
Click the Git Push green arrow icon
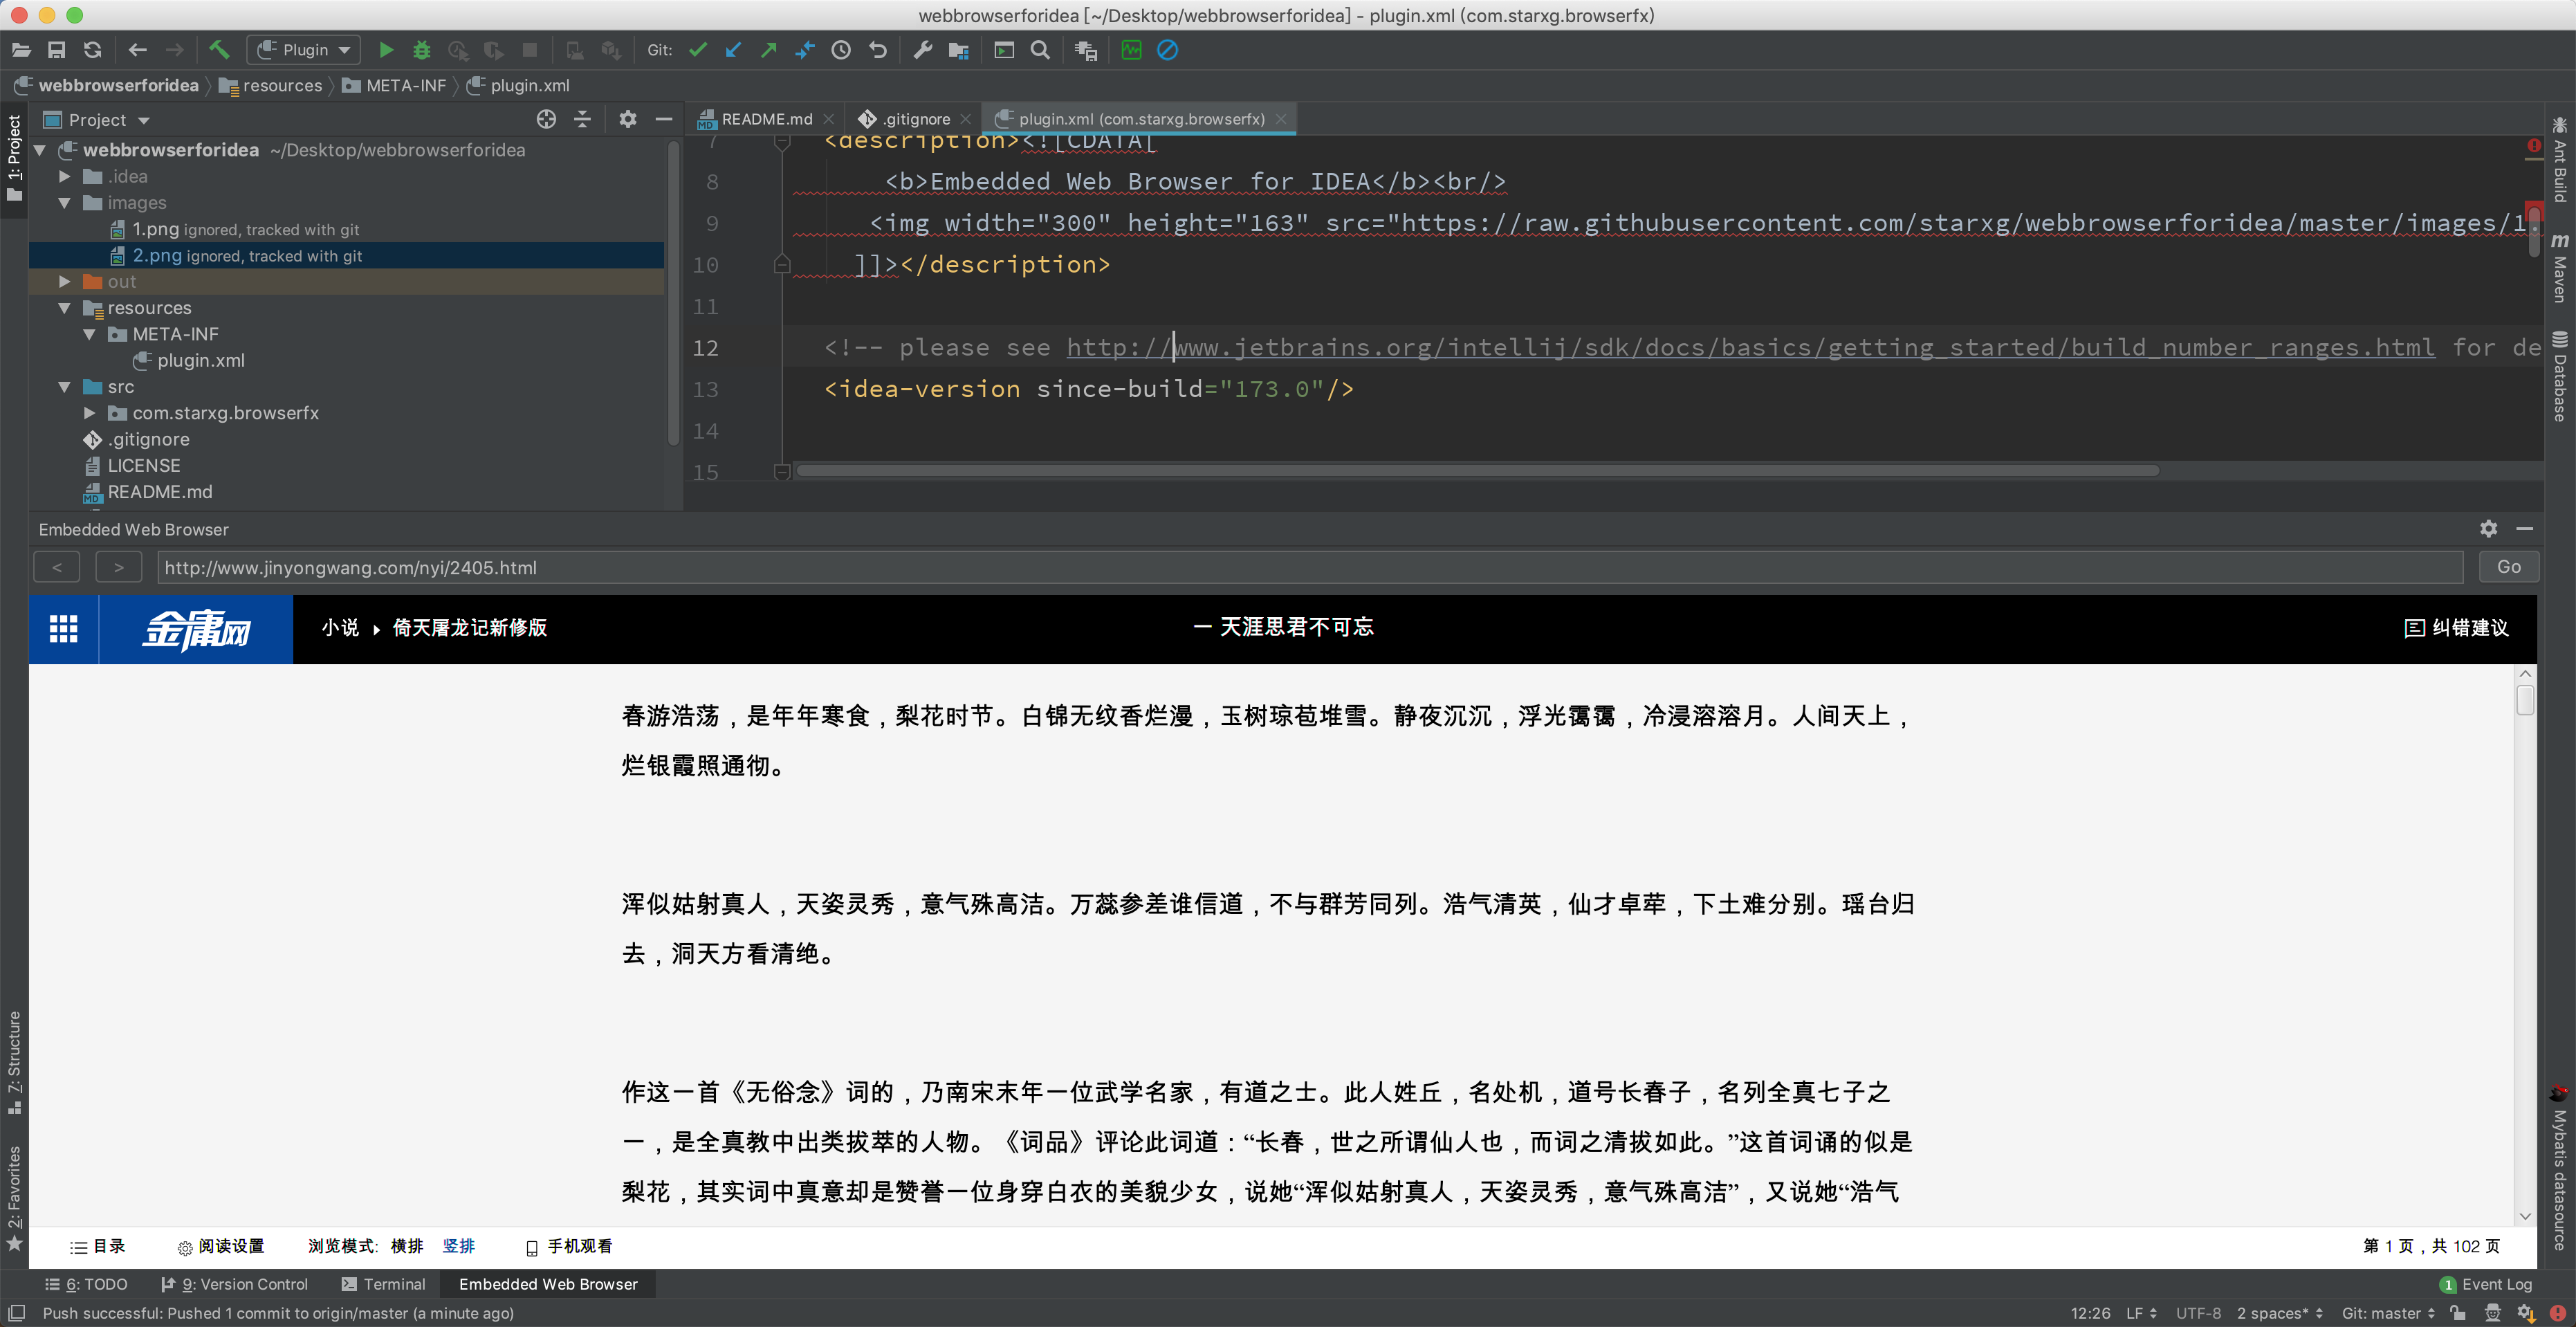(769, 50)
